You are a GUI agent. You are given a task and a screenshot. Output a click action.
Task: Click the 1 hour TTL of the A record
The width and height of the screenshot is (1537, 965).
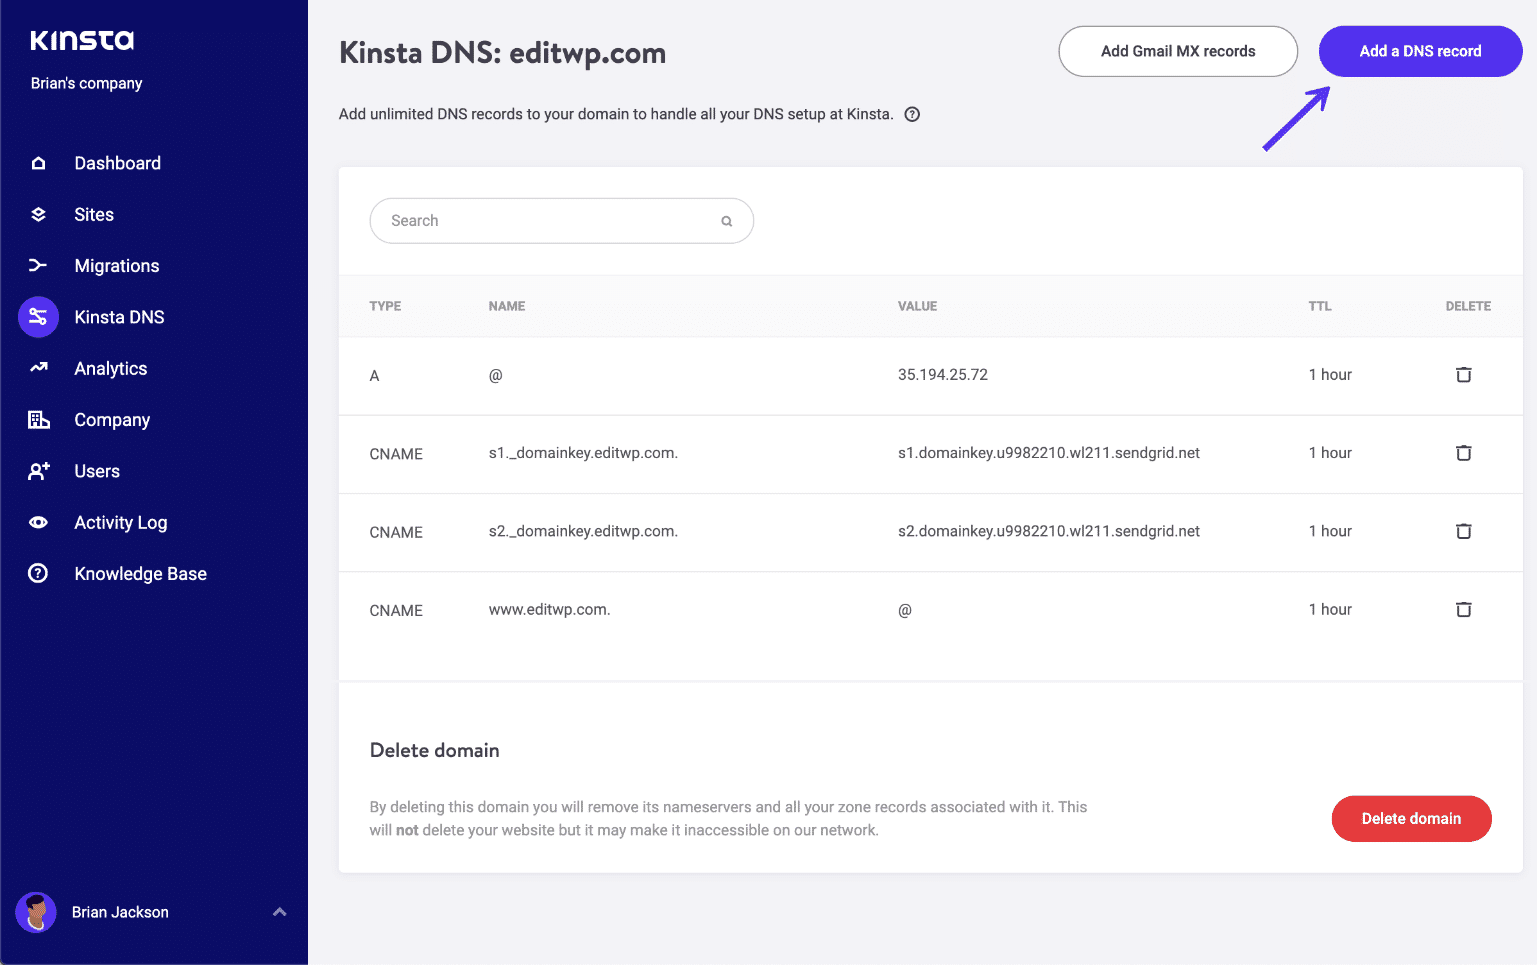[x=1330, y=374]
